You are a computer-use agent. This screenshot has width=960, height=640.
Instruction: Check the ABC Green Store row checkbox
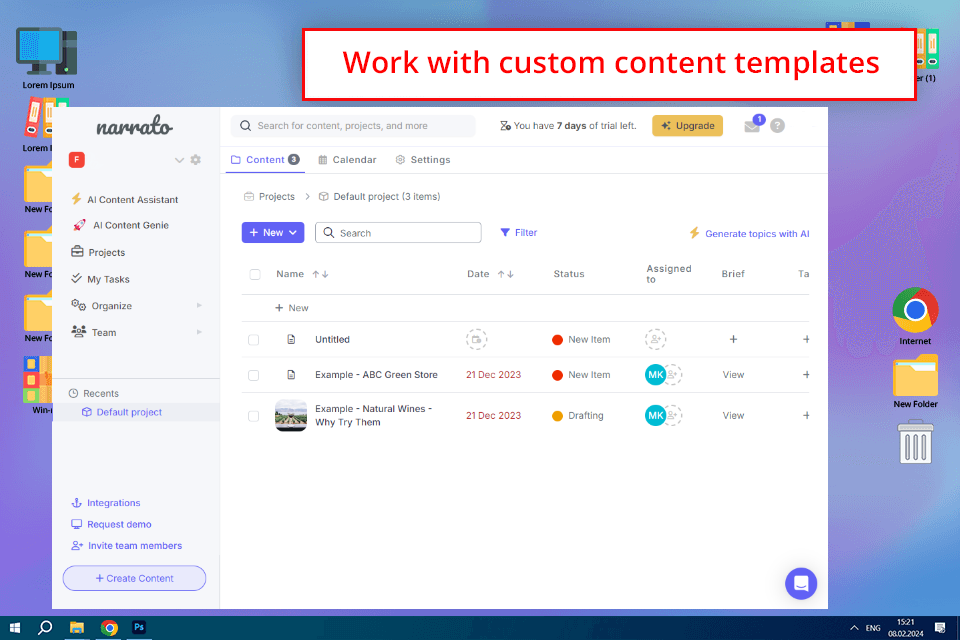tap(253, 375)
